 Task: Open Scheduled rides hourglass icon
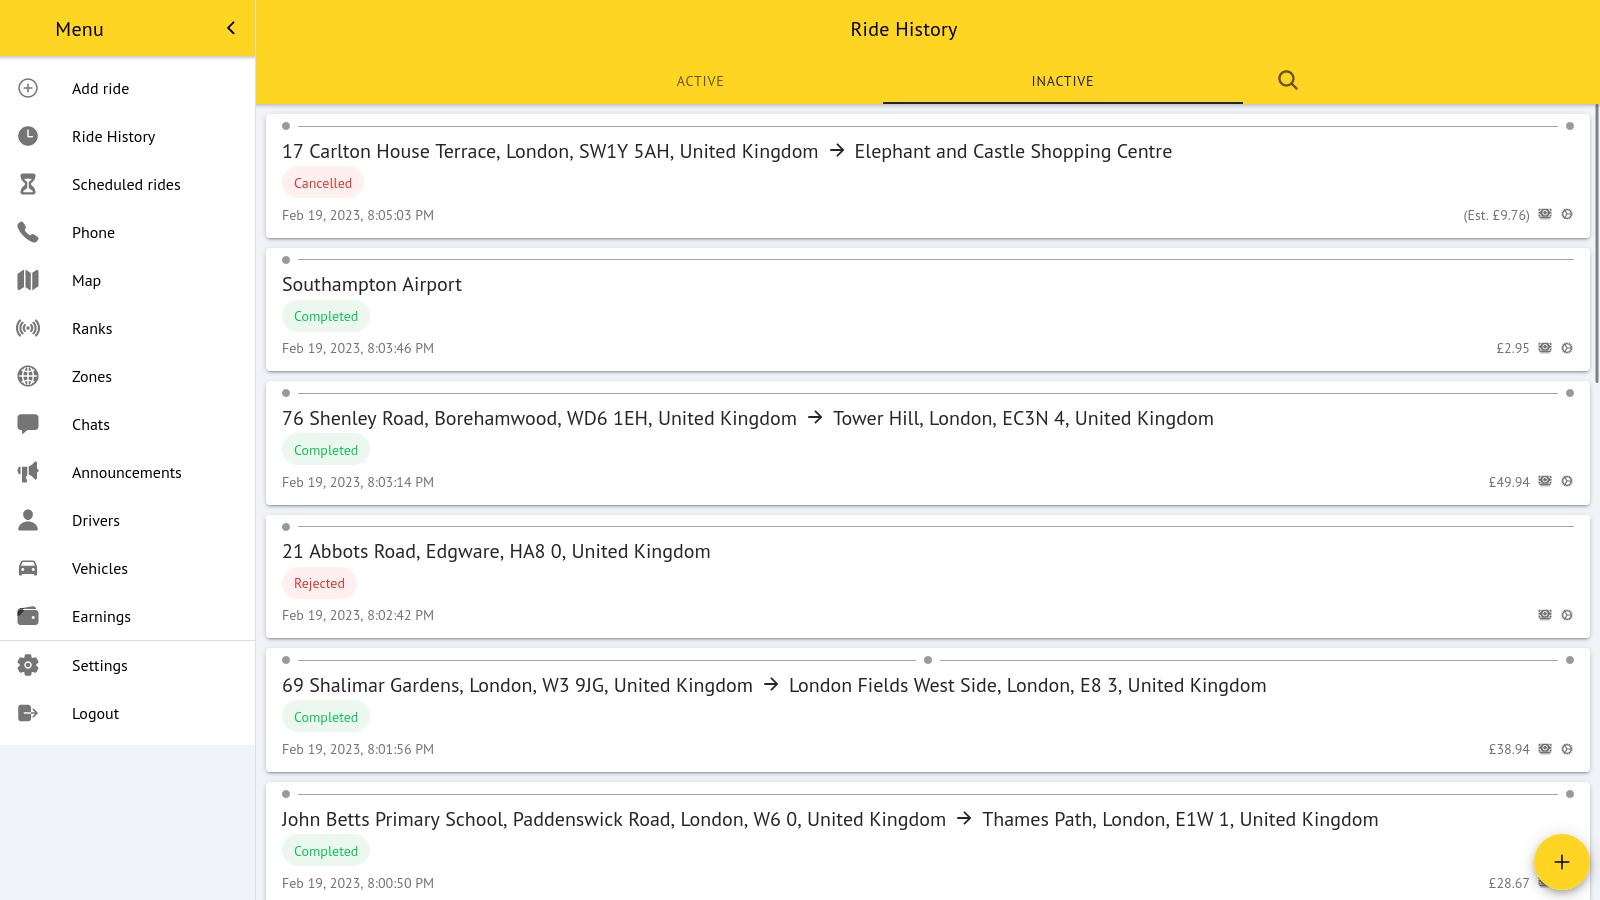[x=28, y=184]
